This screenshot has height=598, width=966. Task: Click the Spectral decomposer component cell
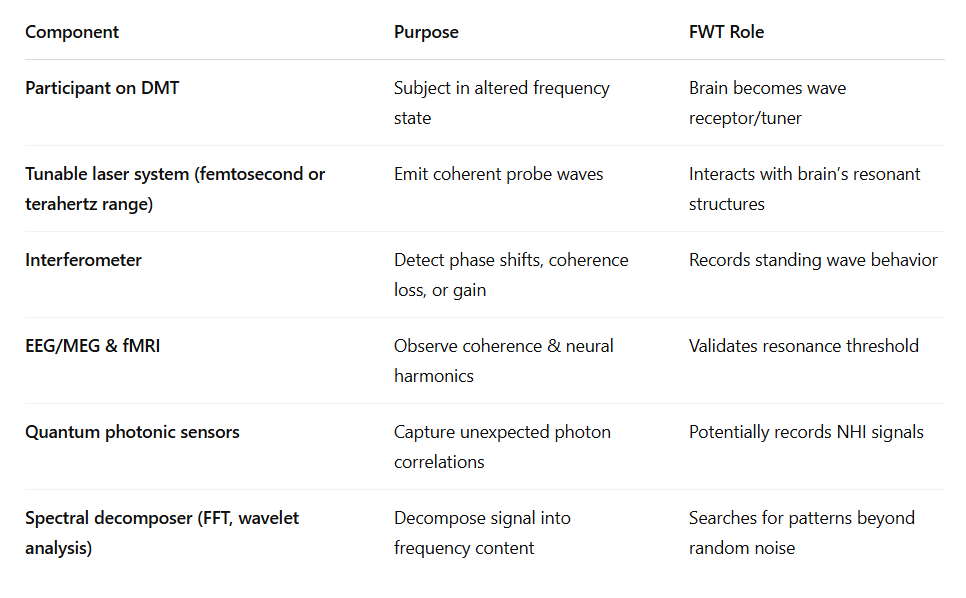coord(162,533)
